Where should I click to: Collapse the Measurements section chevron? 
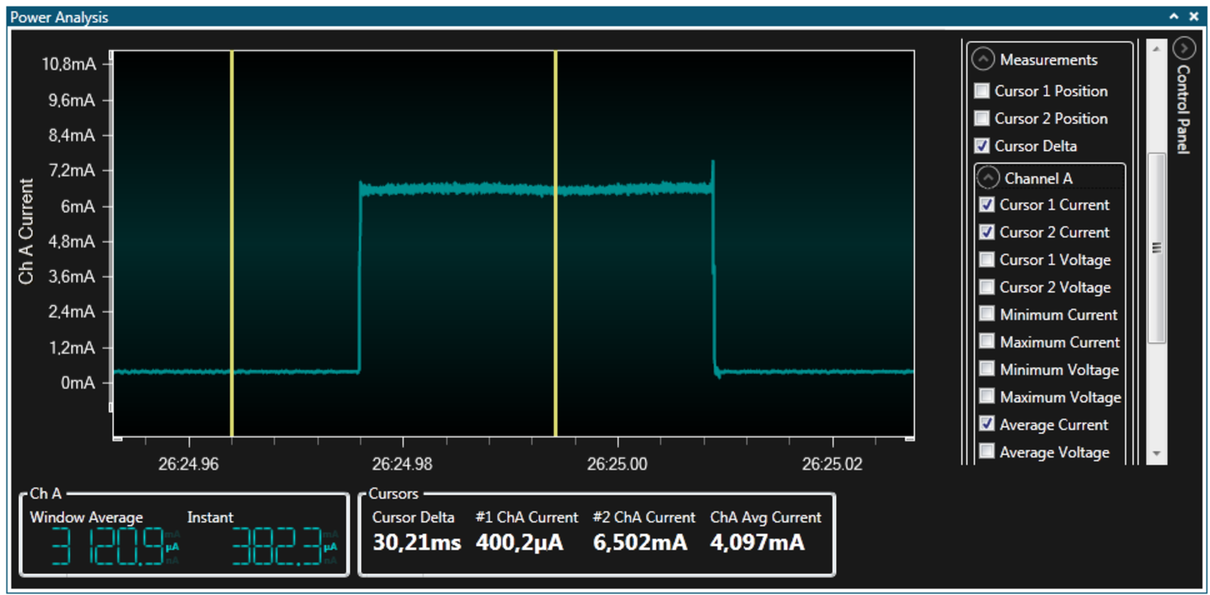point(984,59)
